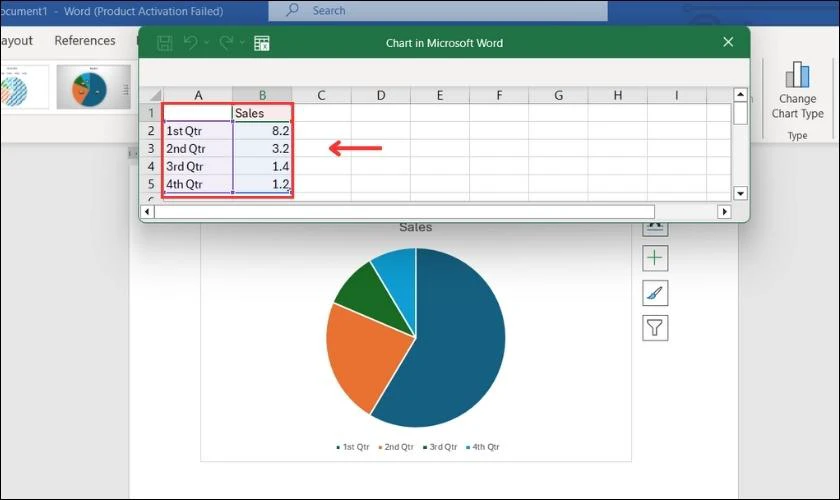Viewport: 840px width, 500px height.
Task: Open the References ribbon tab
Action: [85, 41]
